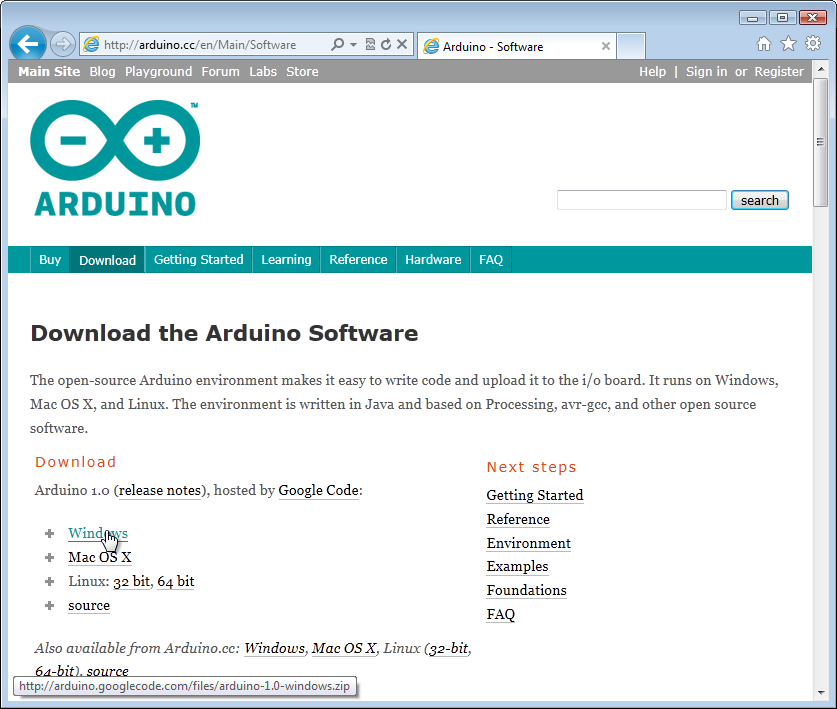Open the Hardware navigation tab
The height and width of the screenshot is (709, 837).
433,259
